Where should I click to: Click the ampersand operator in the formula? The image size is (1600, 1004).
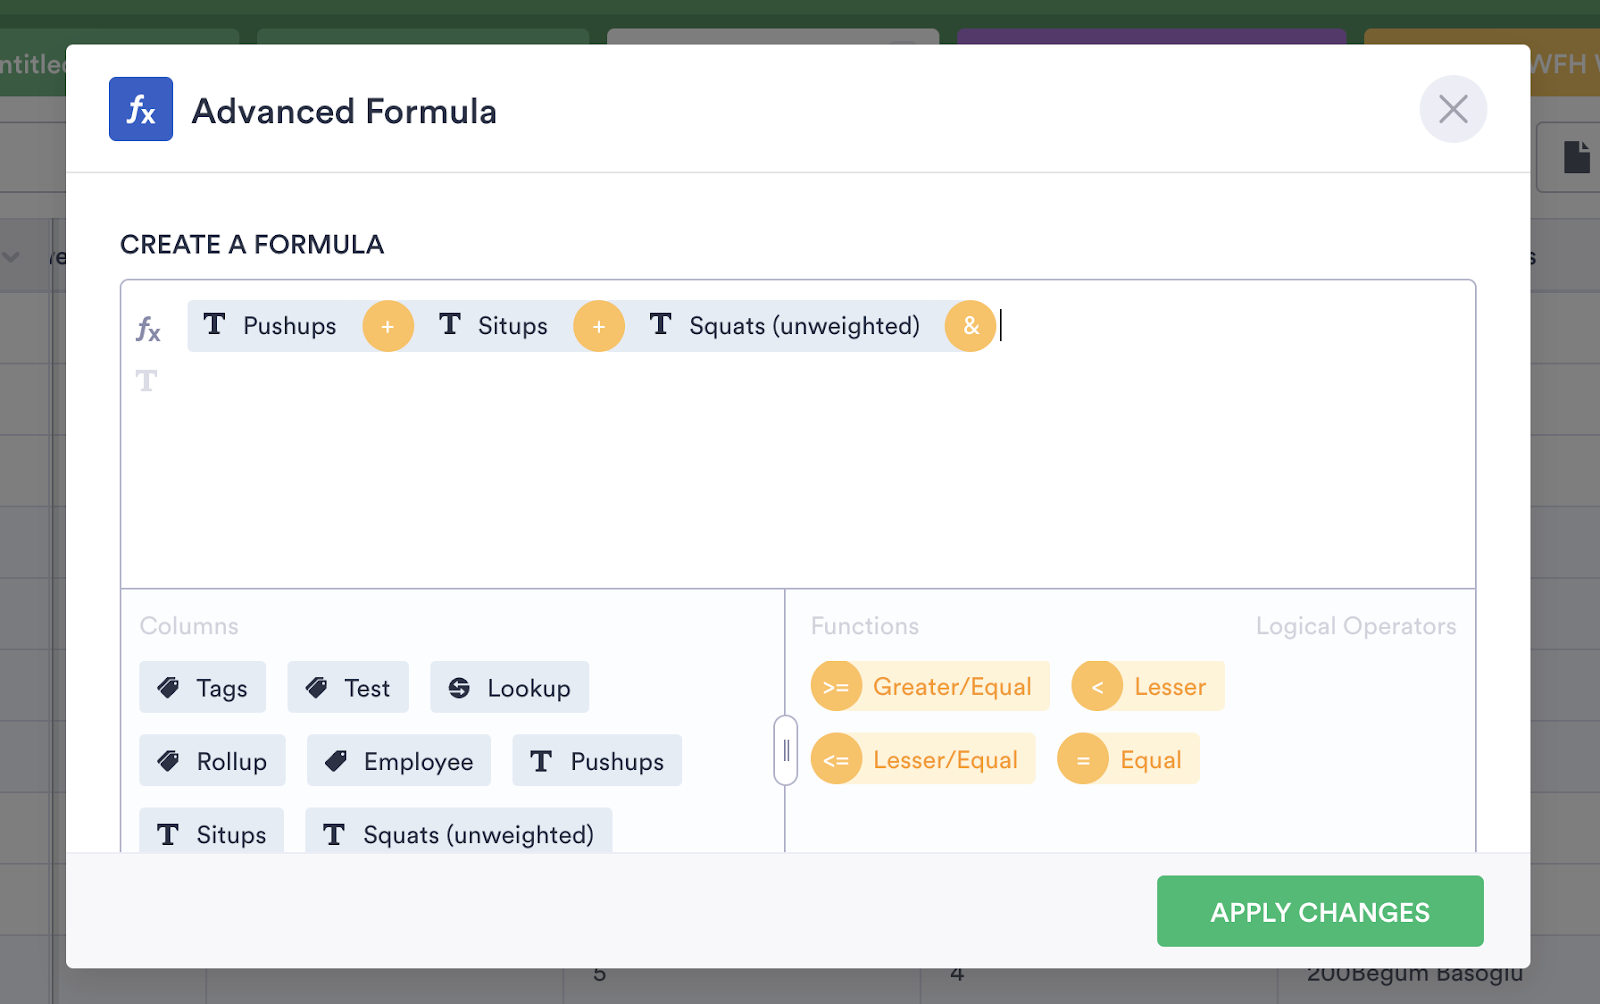[x=970, y=326]
